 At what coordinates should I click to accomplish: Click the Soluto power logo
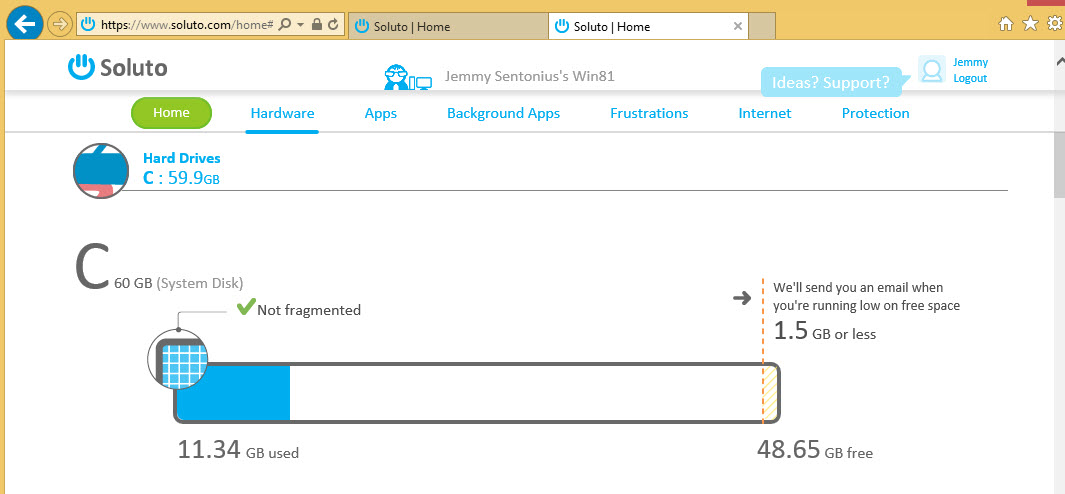tap(80, 67)
